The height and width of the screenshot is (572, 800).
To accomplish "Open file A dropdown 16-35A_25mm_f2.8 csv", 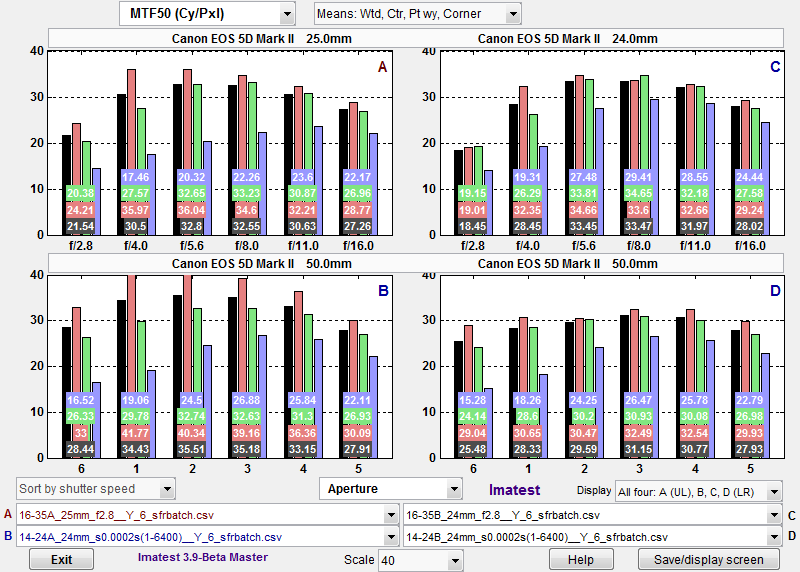I will pos(207,515).
